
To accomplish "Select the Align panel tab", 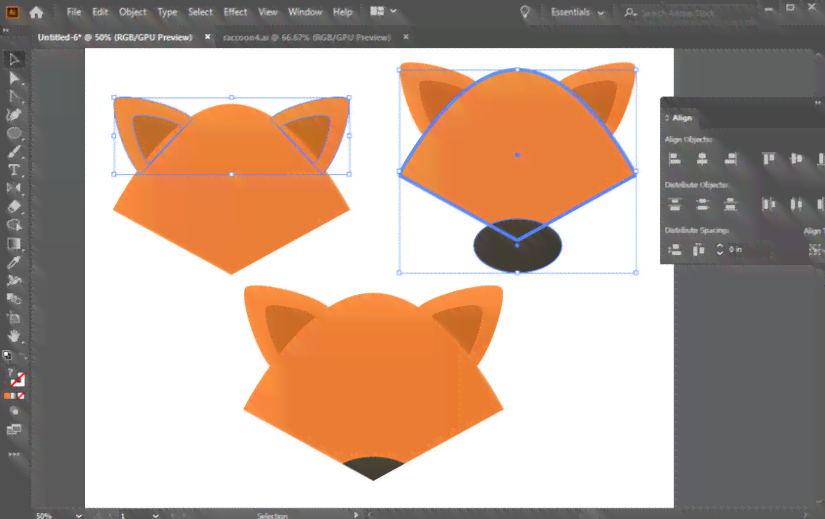I will coord(682,118).
